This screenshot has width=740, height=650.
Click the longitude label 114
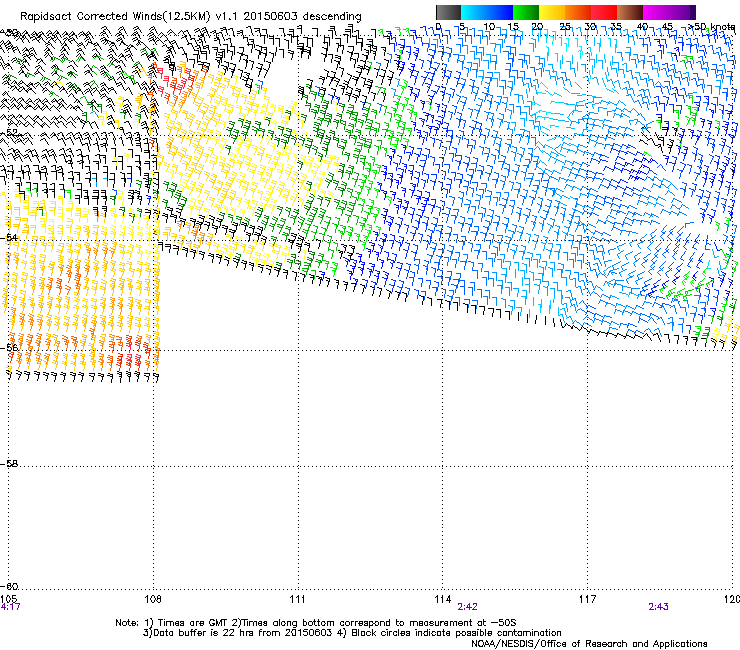(x=442, y=599)
